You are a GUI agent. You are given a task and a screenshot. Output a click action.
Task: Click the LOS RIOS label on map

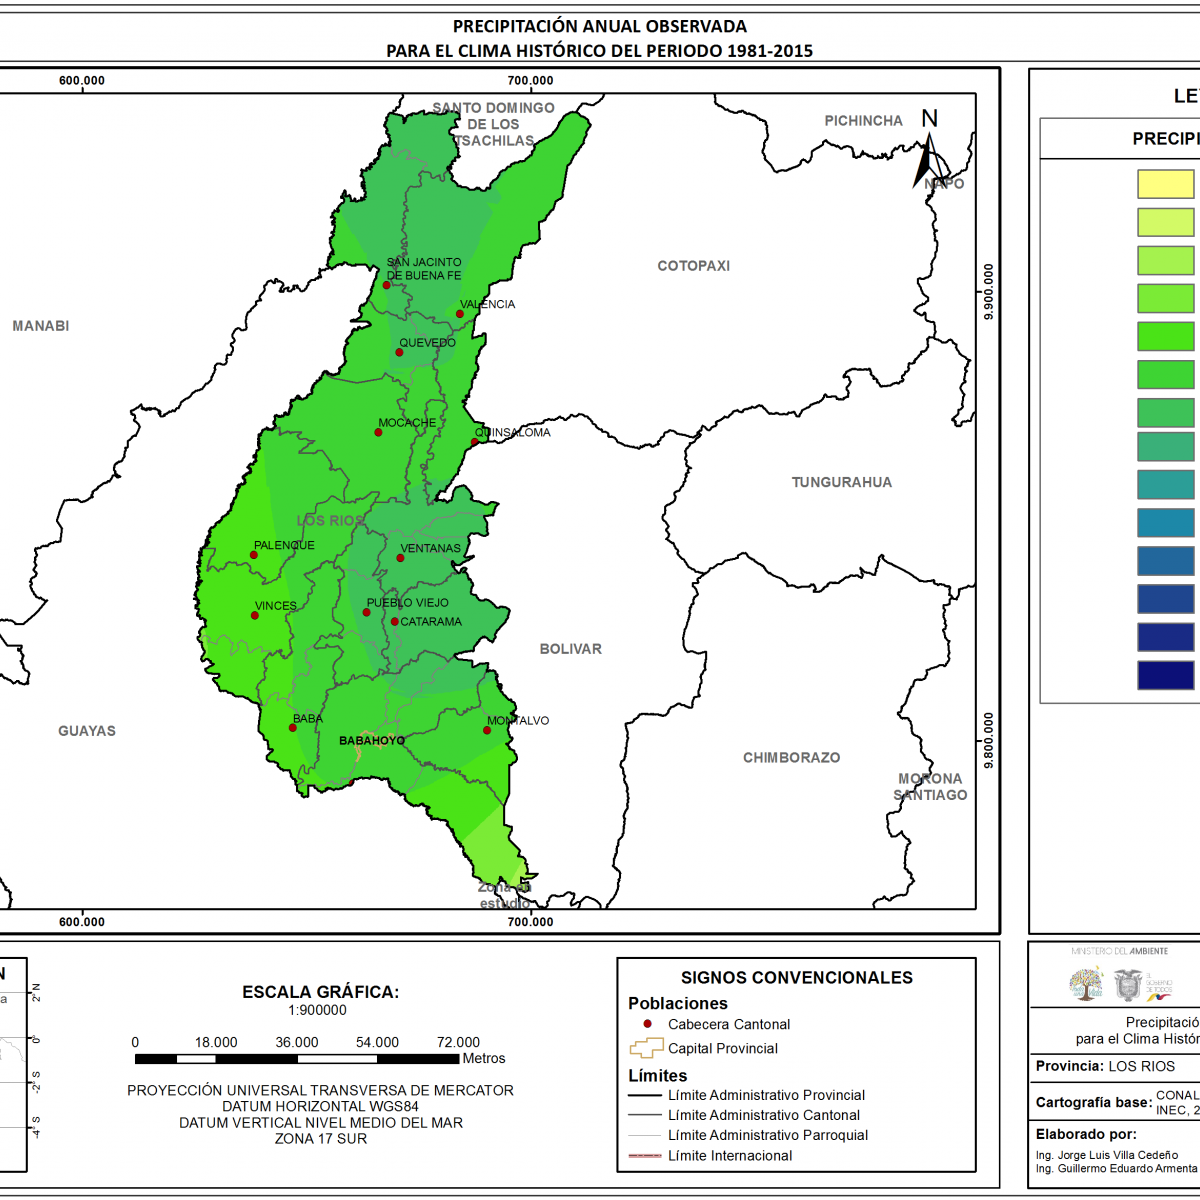[x=331, y=521]
